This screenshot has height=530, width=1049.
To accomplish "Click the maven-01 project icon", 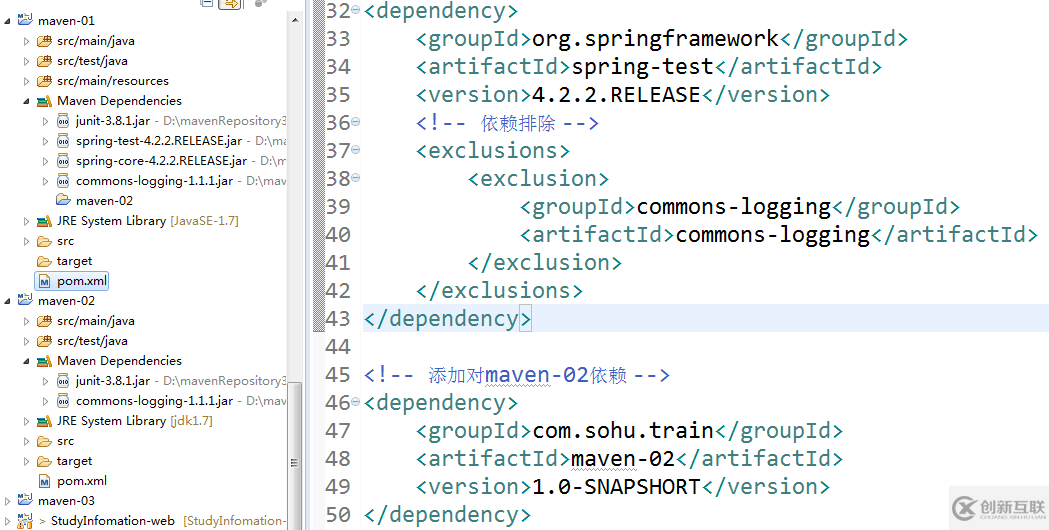I will click(x=25, y=20).
